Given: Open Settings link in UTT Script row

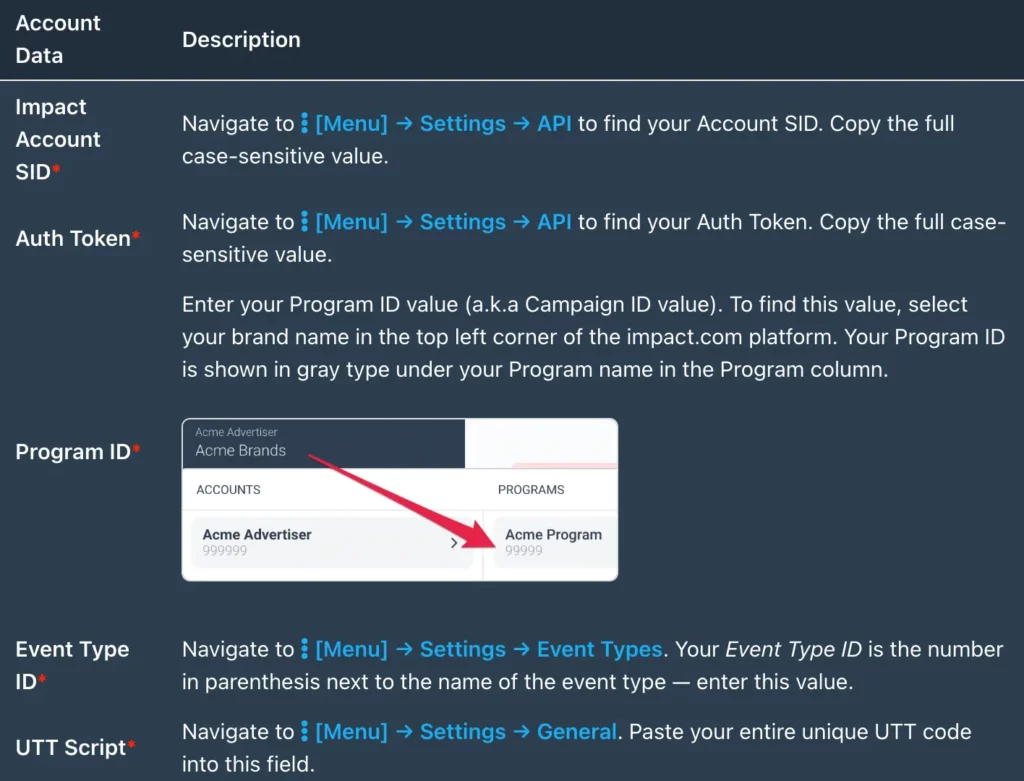Looking at the screenshot, I should click(462, 731).
